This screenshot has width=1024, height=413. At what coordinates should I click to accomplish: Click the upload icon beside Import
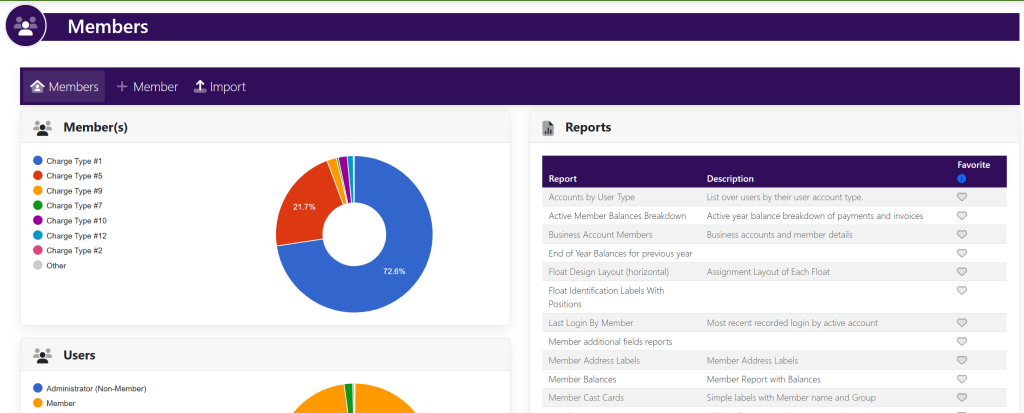pos(199,87)
